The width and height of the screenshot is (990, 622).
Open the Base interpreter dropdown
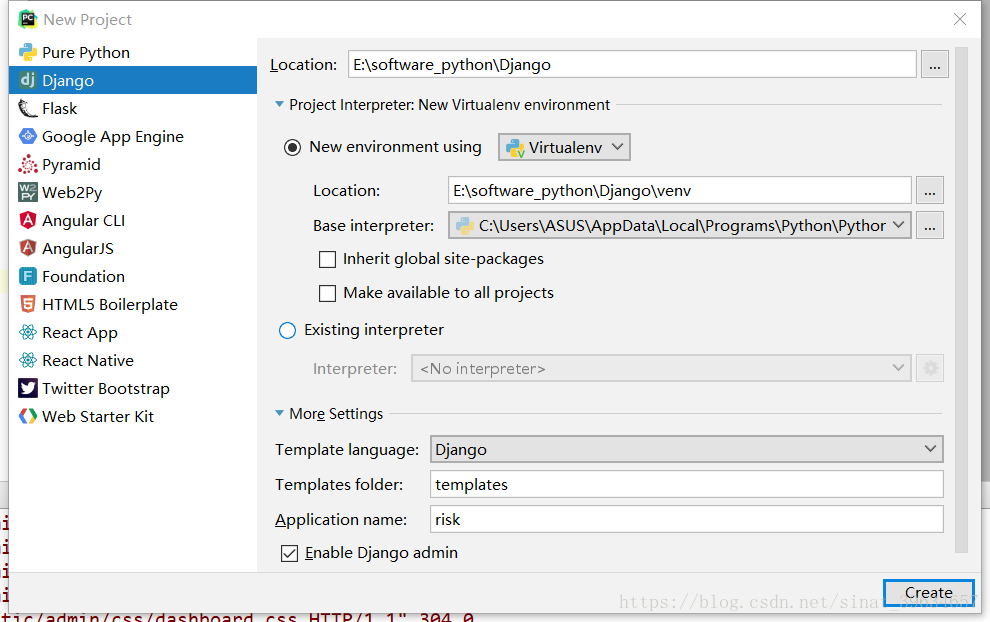(x=679, y=225)
